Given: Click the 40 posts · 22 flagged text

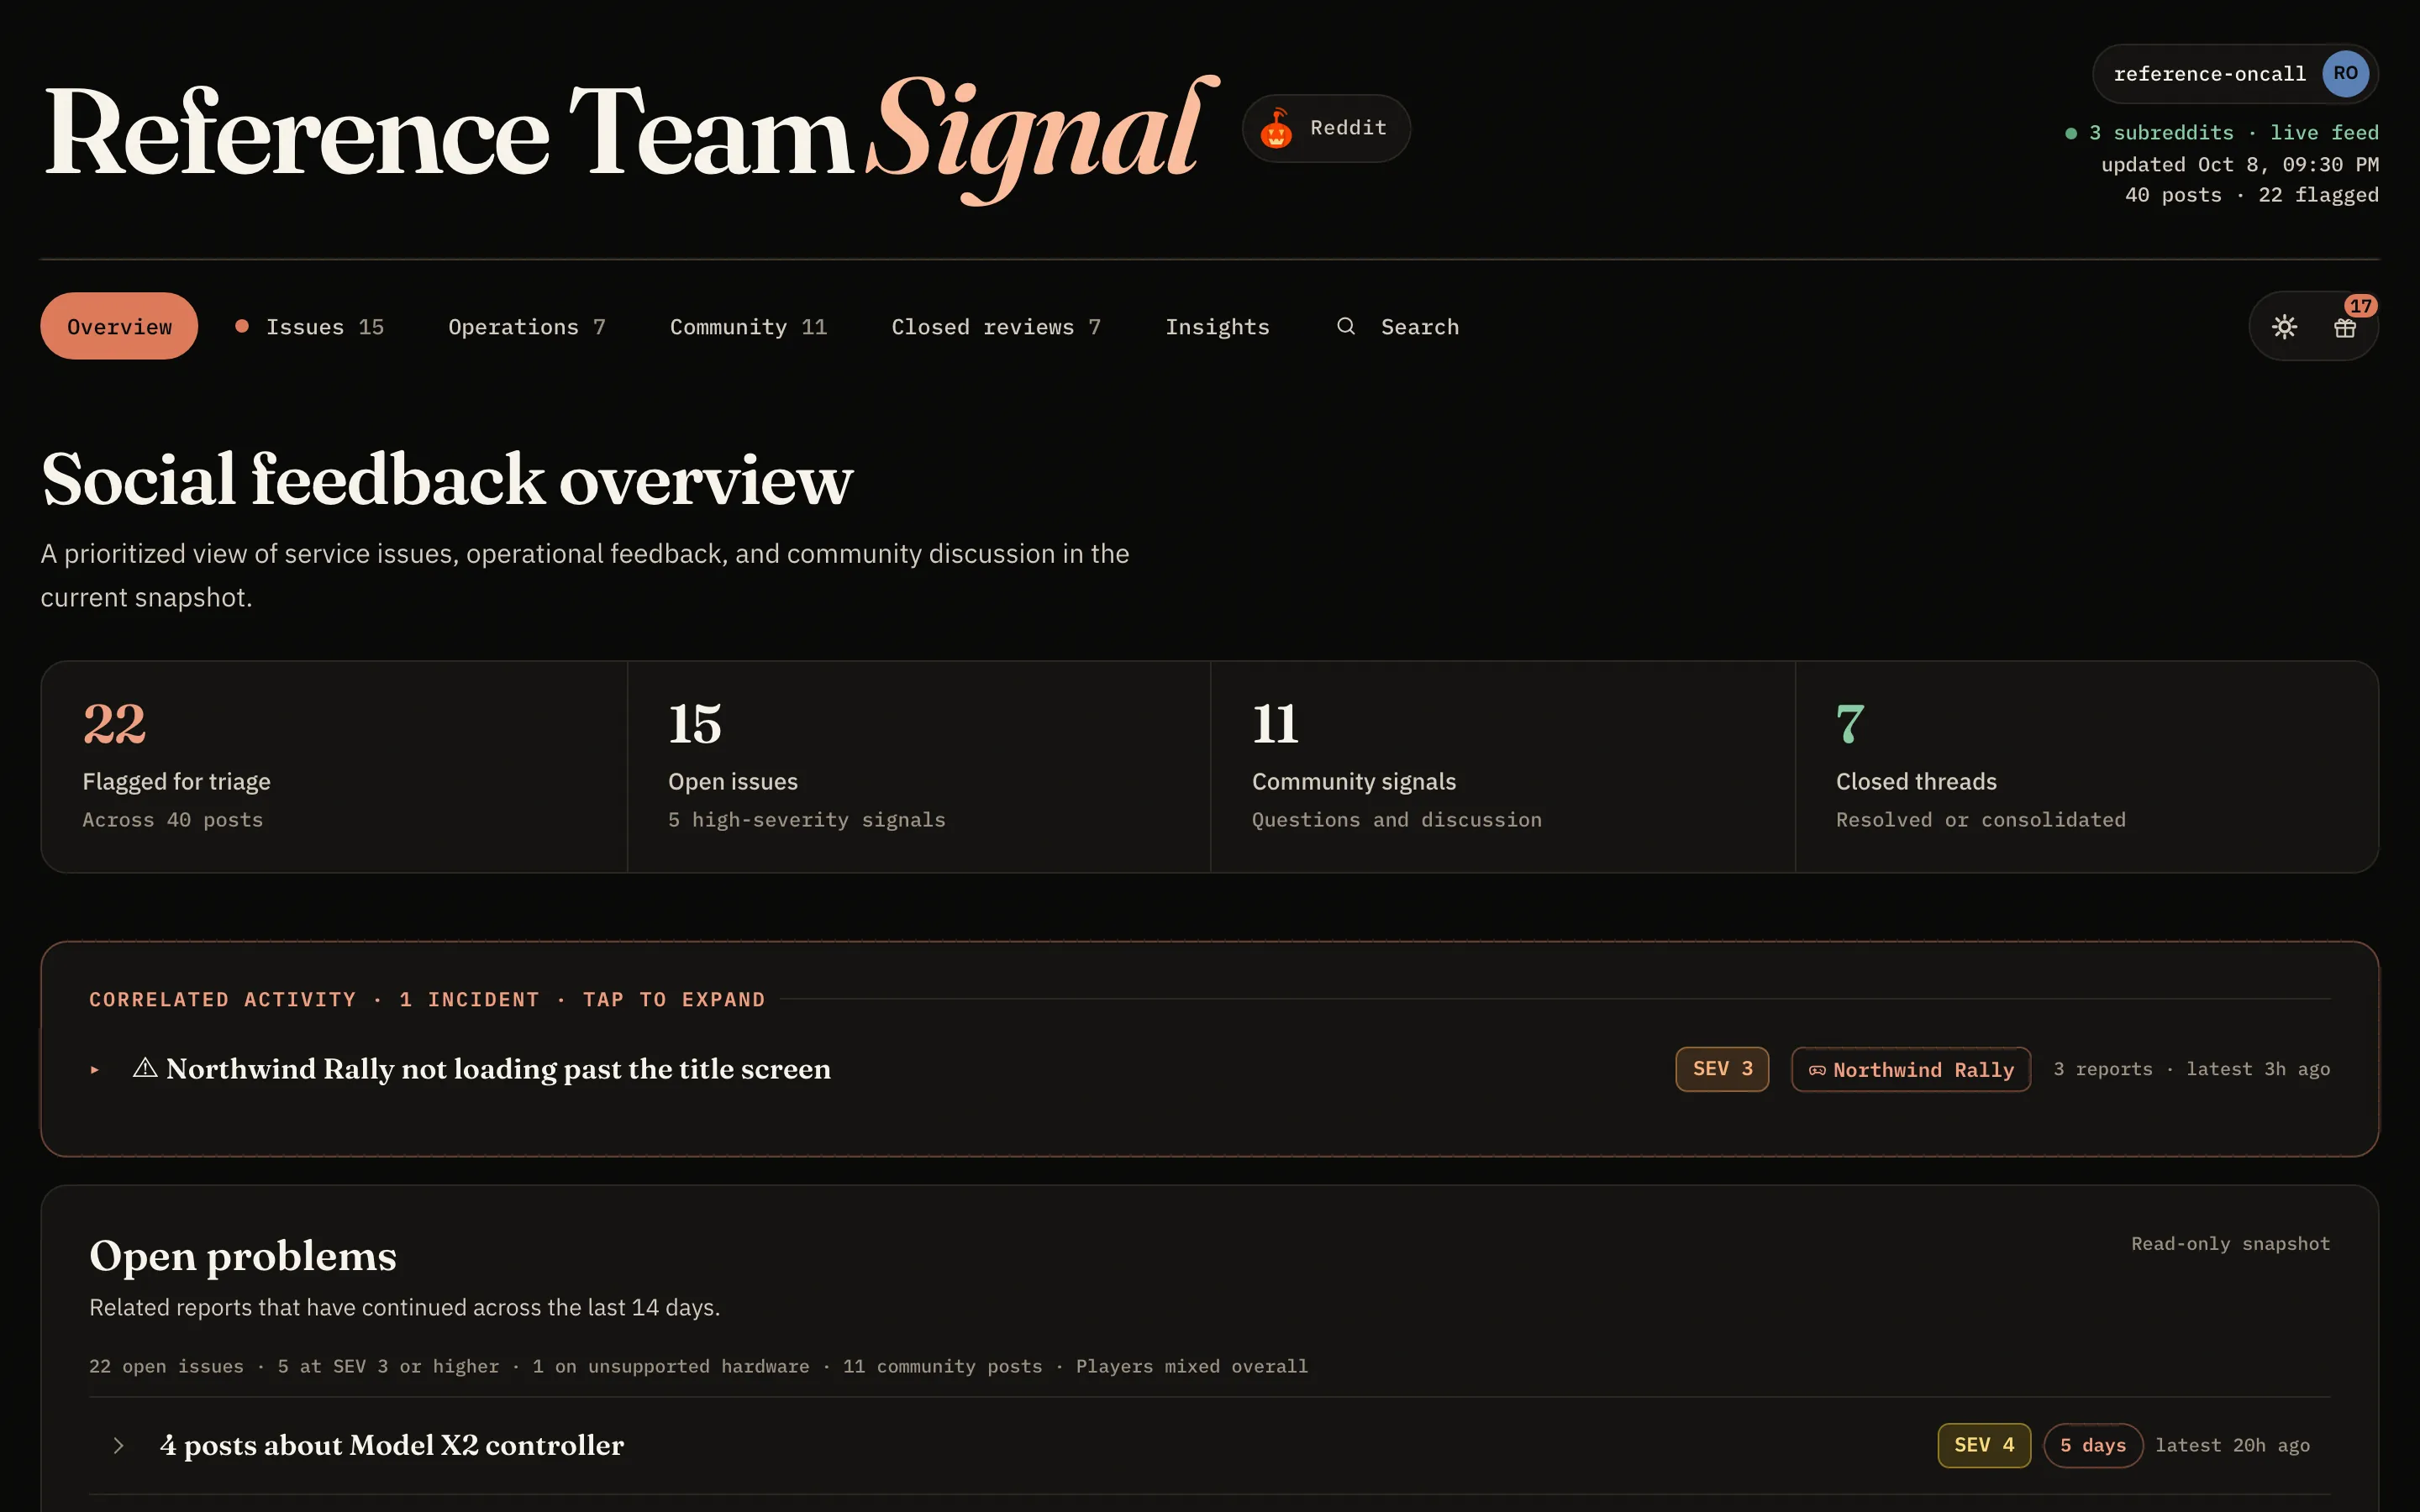Looking at the screenshot, I should tap(2252, 195).
